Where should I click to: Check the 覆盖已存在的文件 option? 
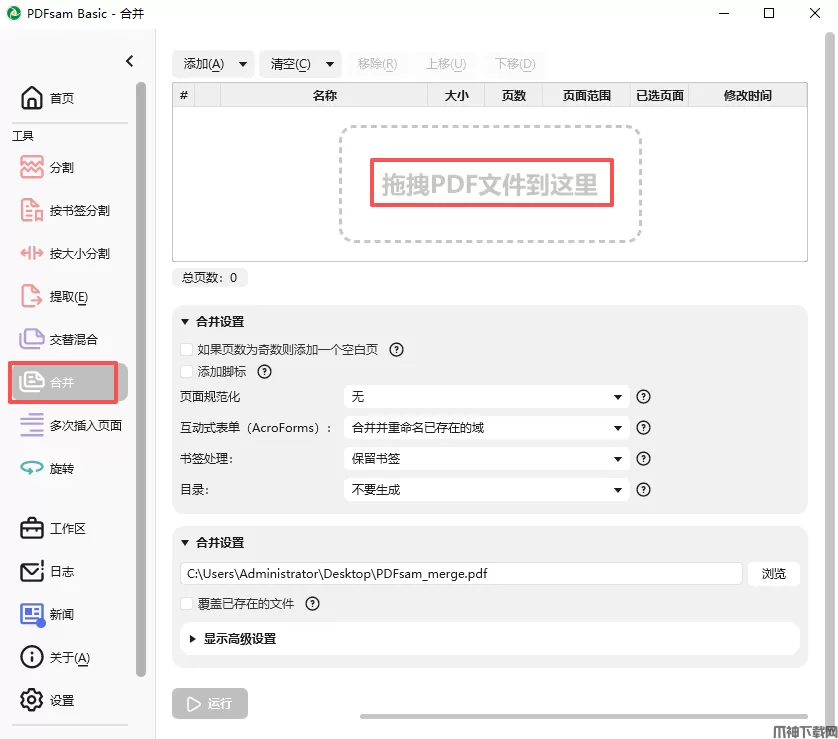pos(187,604)
